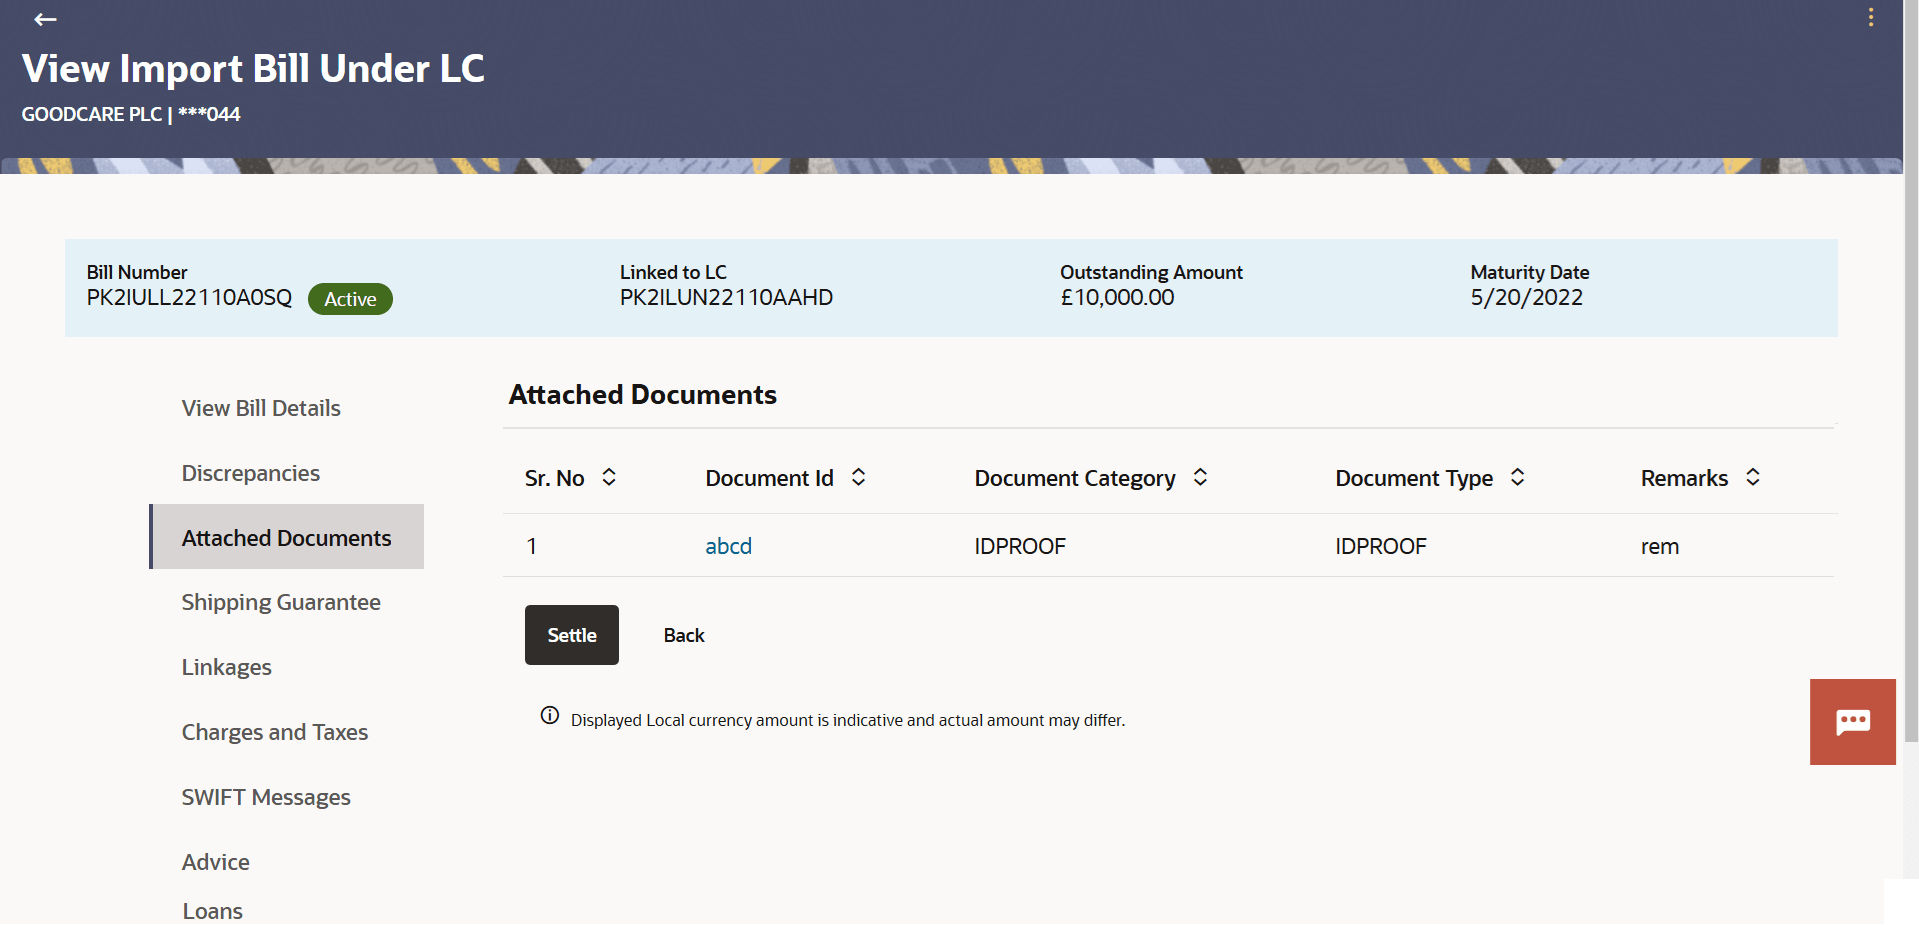Open the Shipping Guarantee section
Screen dimensions: 1919x925
281,602
